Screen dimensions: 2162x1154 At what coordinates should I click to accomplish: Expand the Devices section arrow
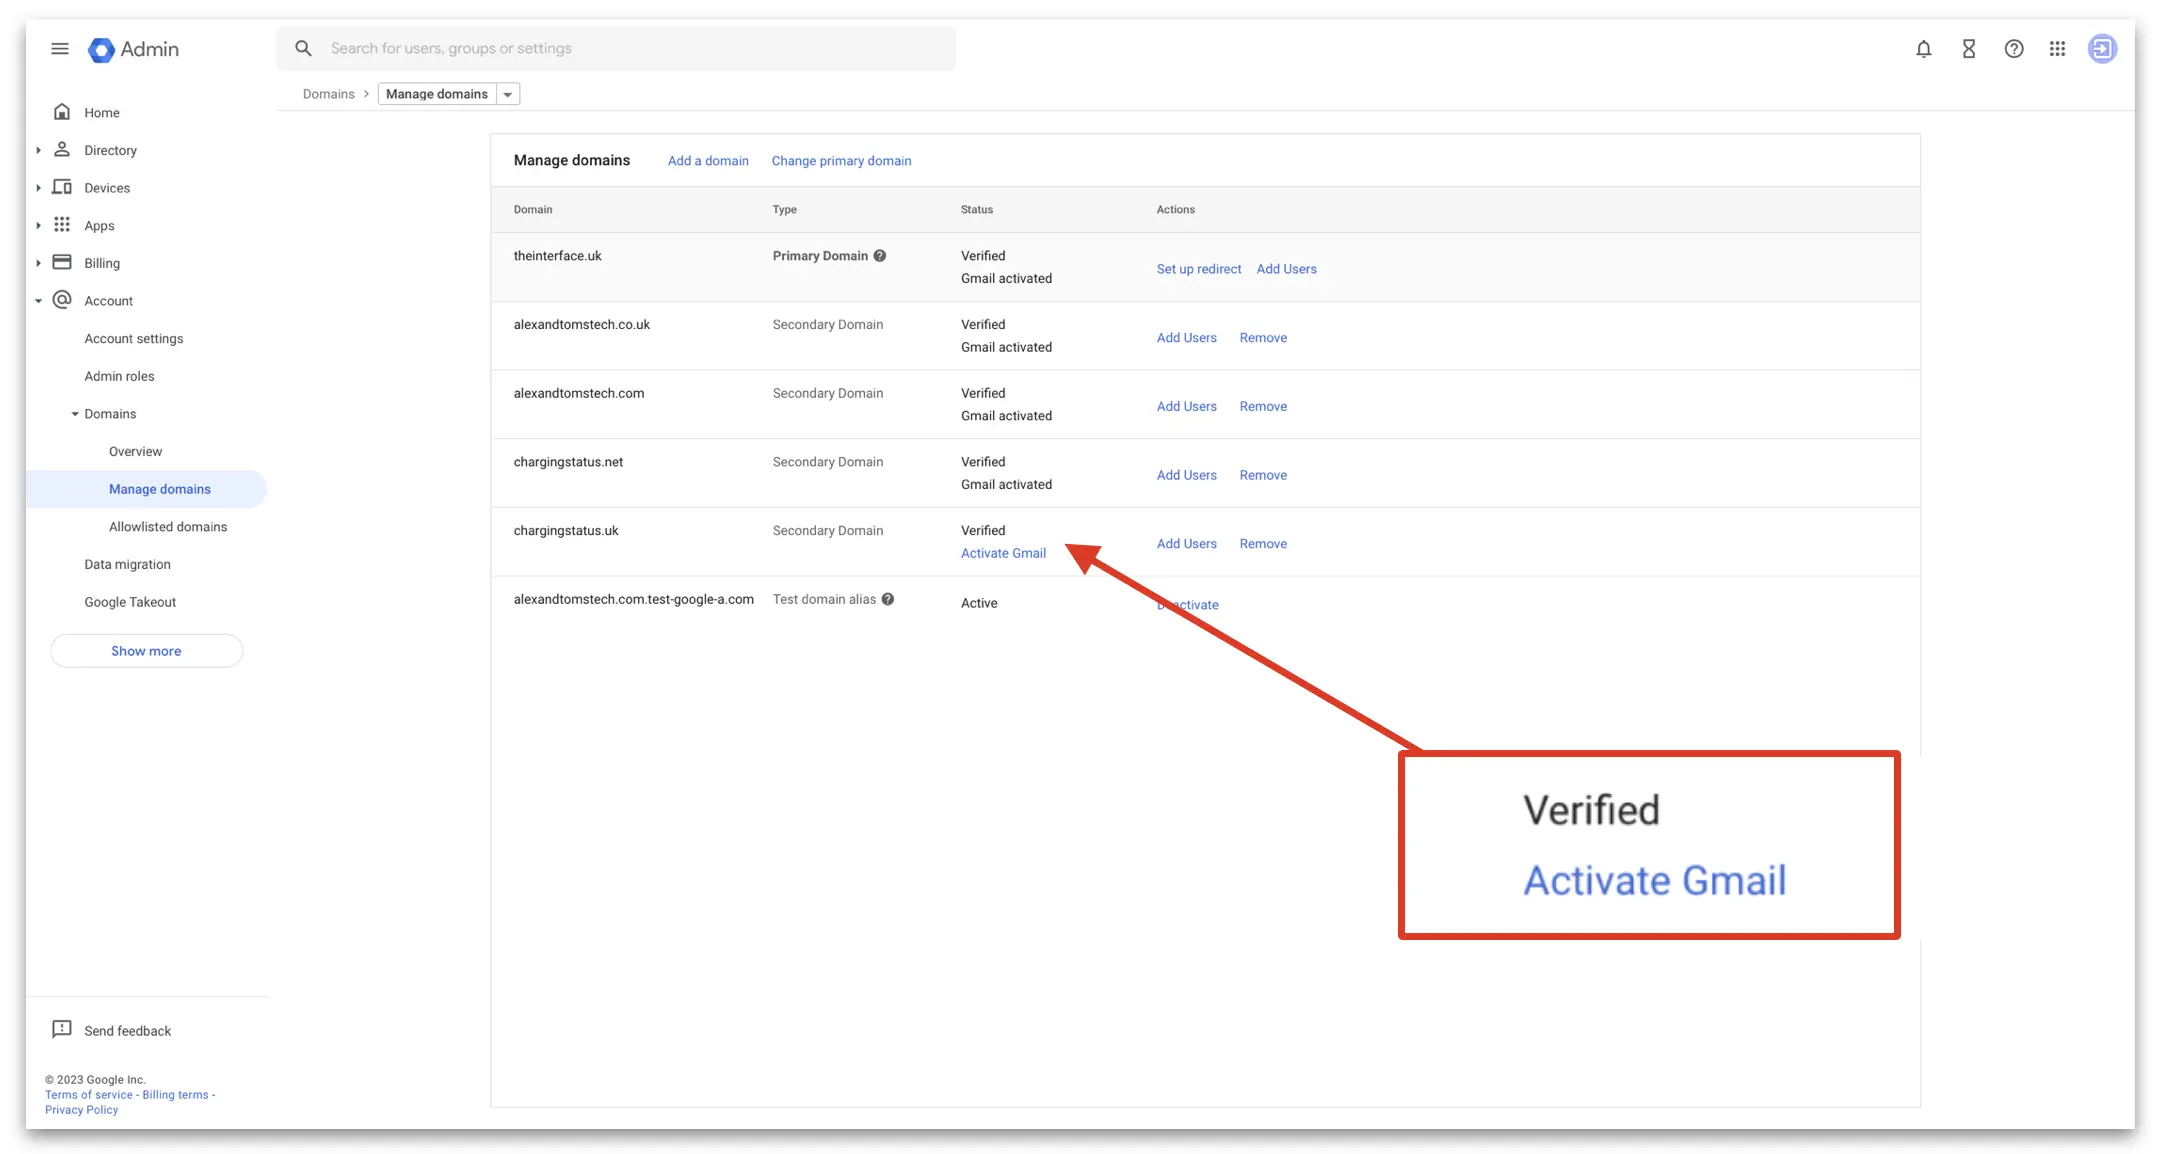point(38,188)
